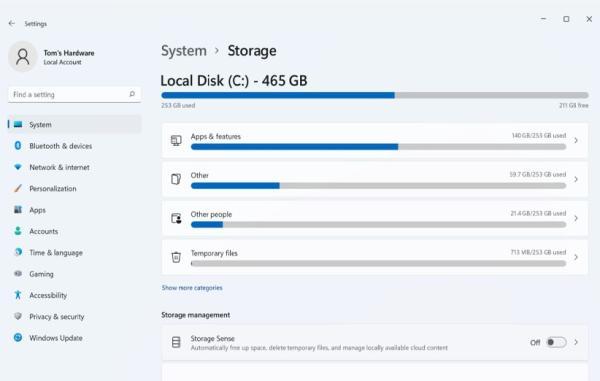Image resolution: width=600 pixels, height=381 pixels.
Task: Open Storage Sense settings via chevron
Action: (x=576, y=342)
